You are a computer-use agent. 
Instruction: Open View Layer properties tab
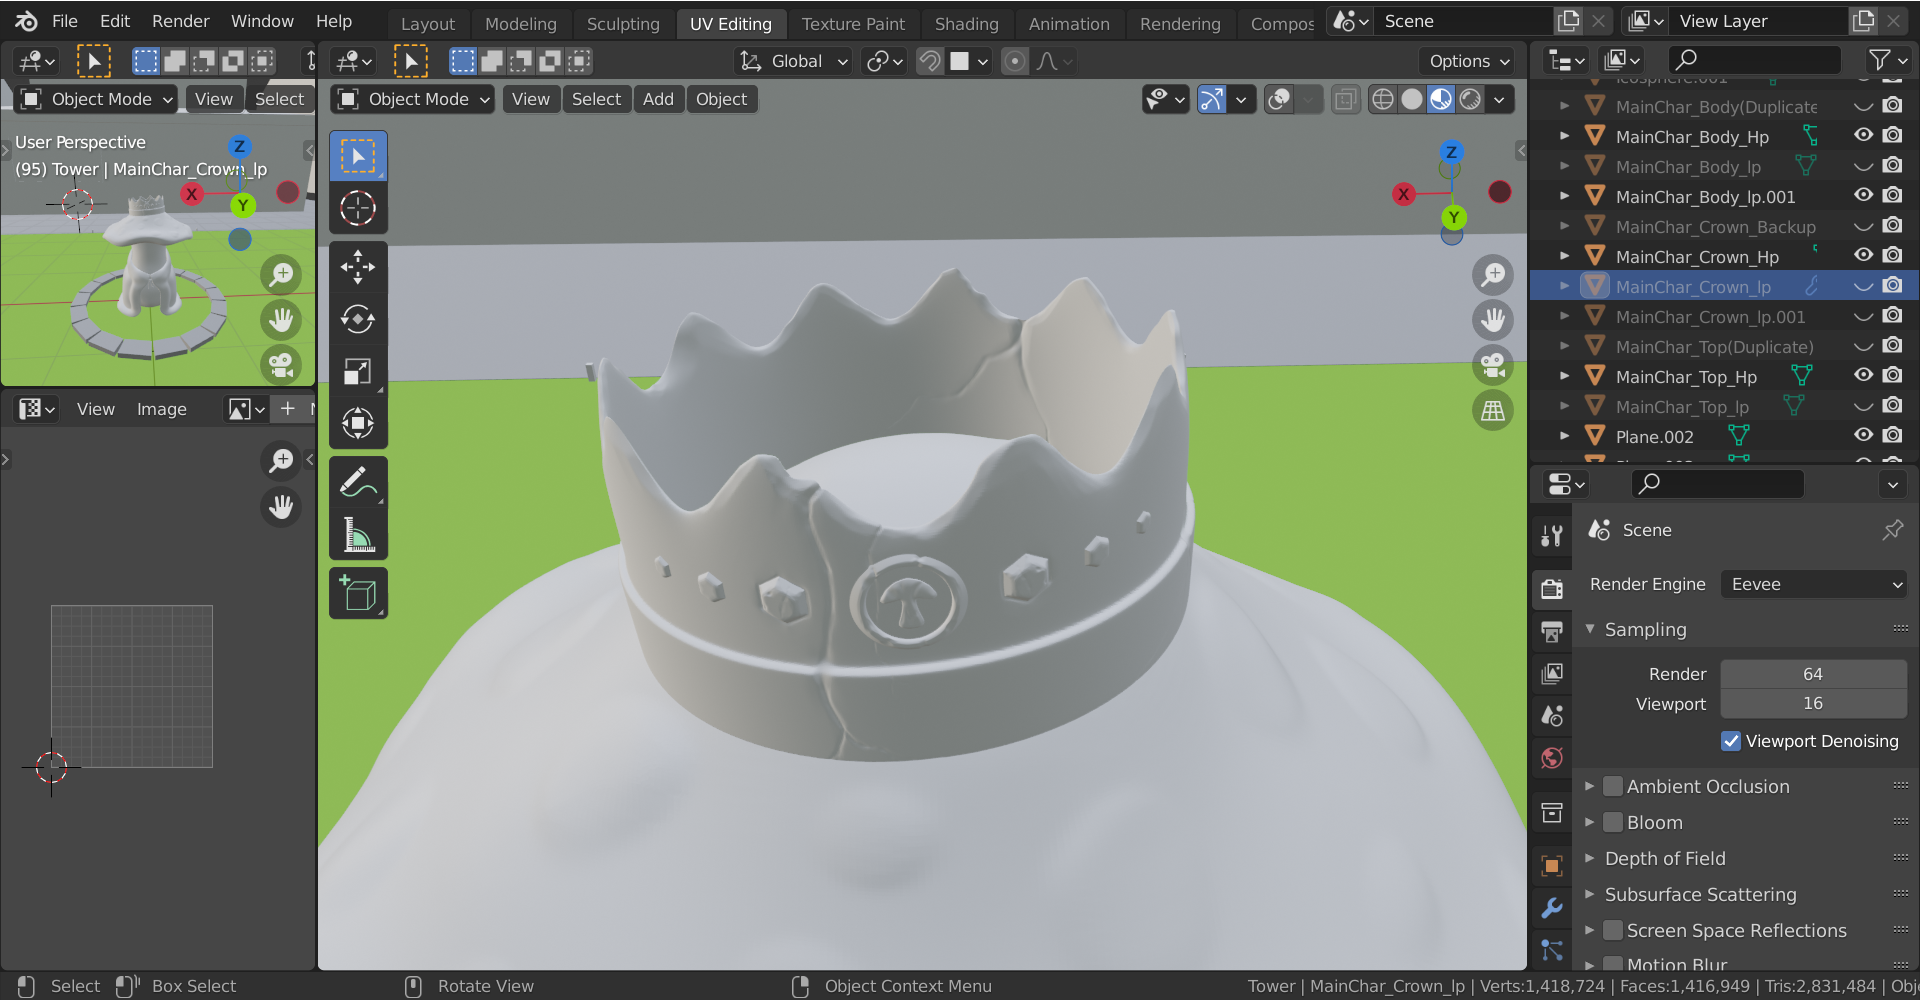pos(1552,673)
